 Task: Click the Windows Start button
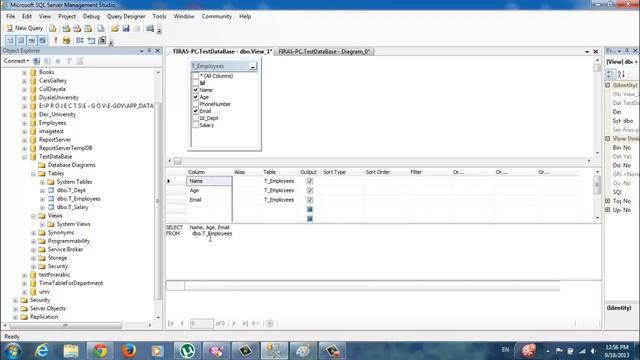[x=13, y=351]
